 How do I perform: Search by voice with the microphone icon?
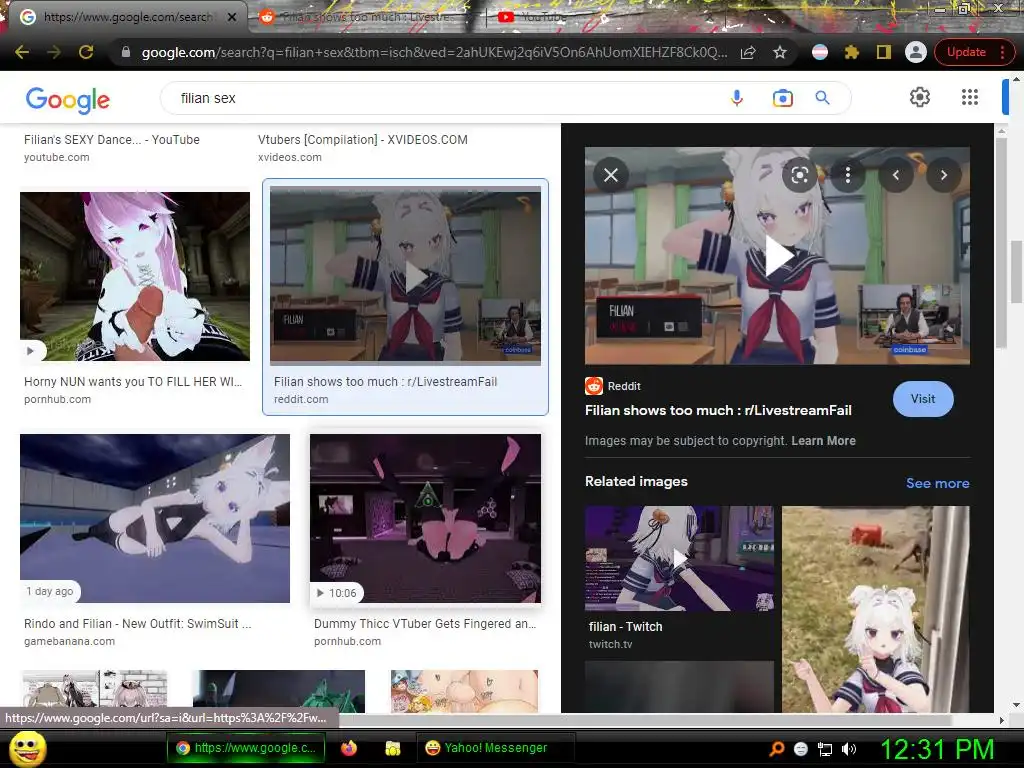737,98
